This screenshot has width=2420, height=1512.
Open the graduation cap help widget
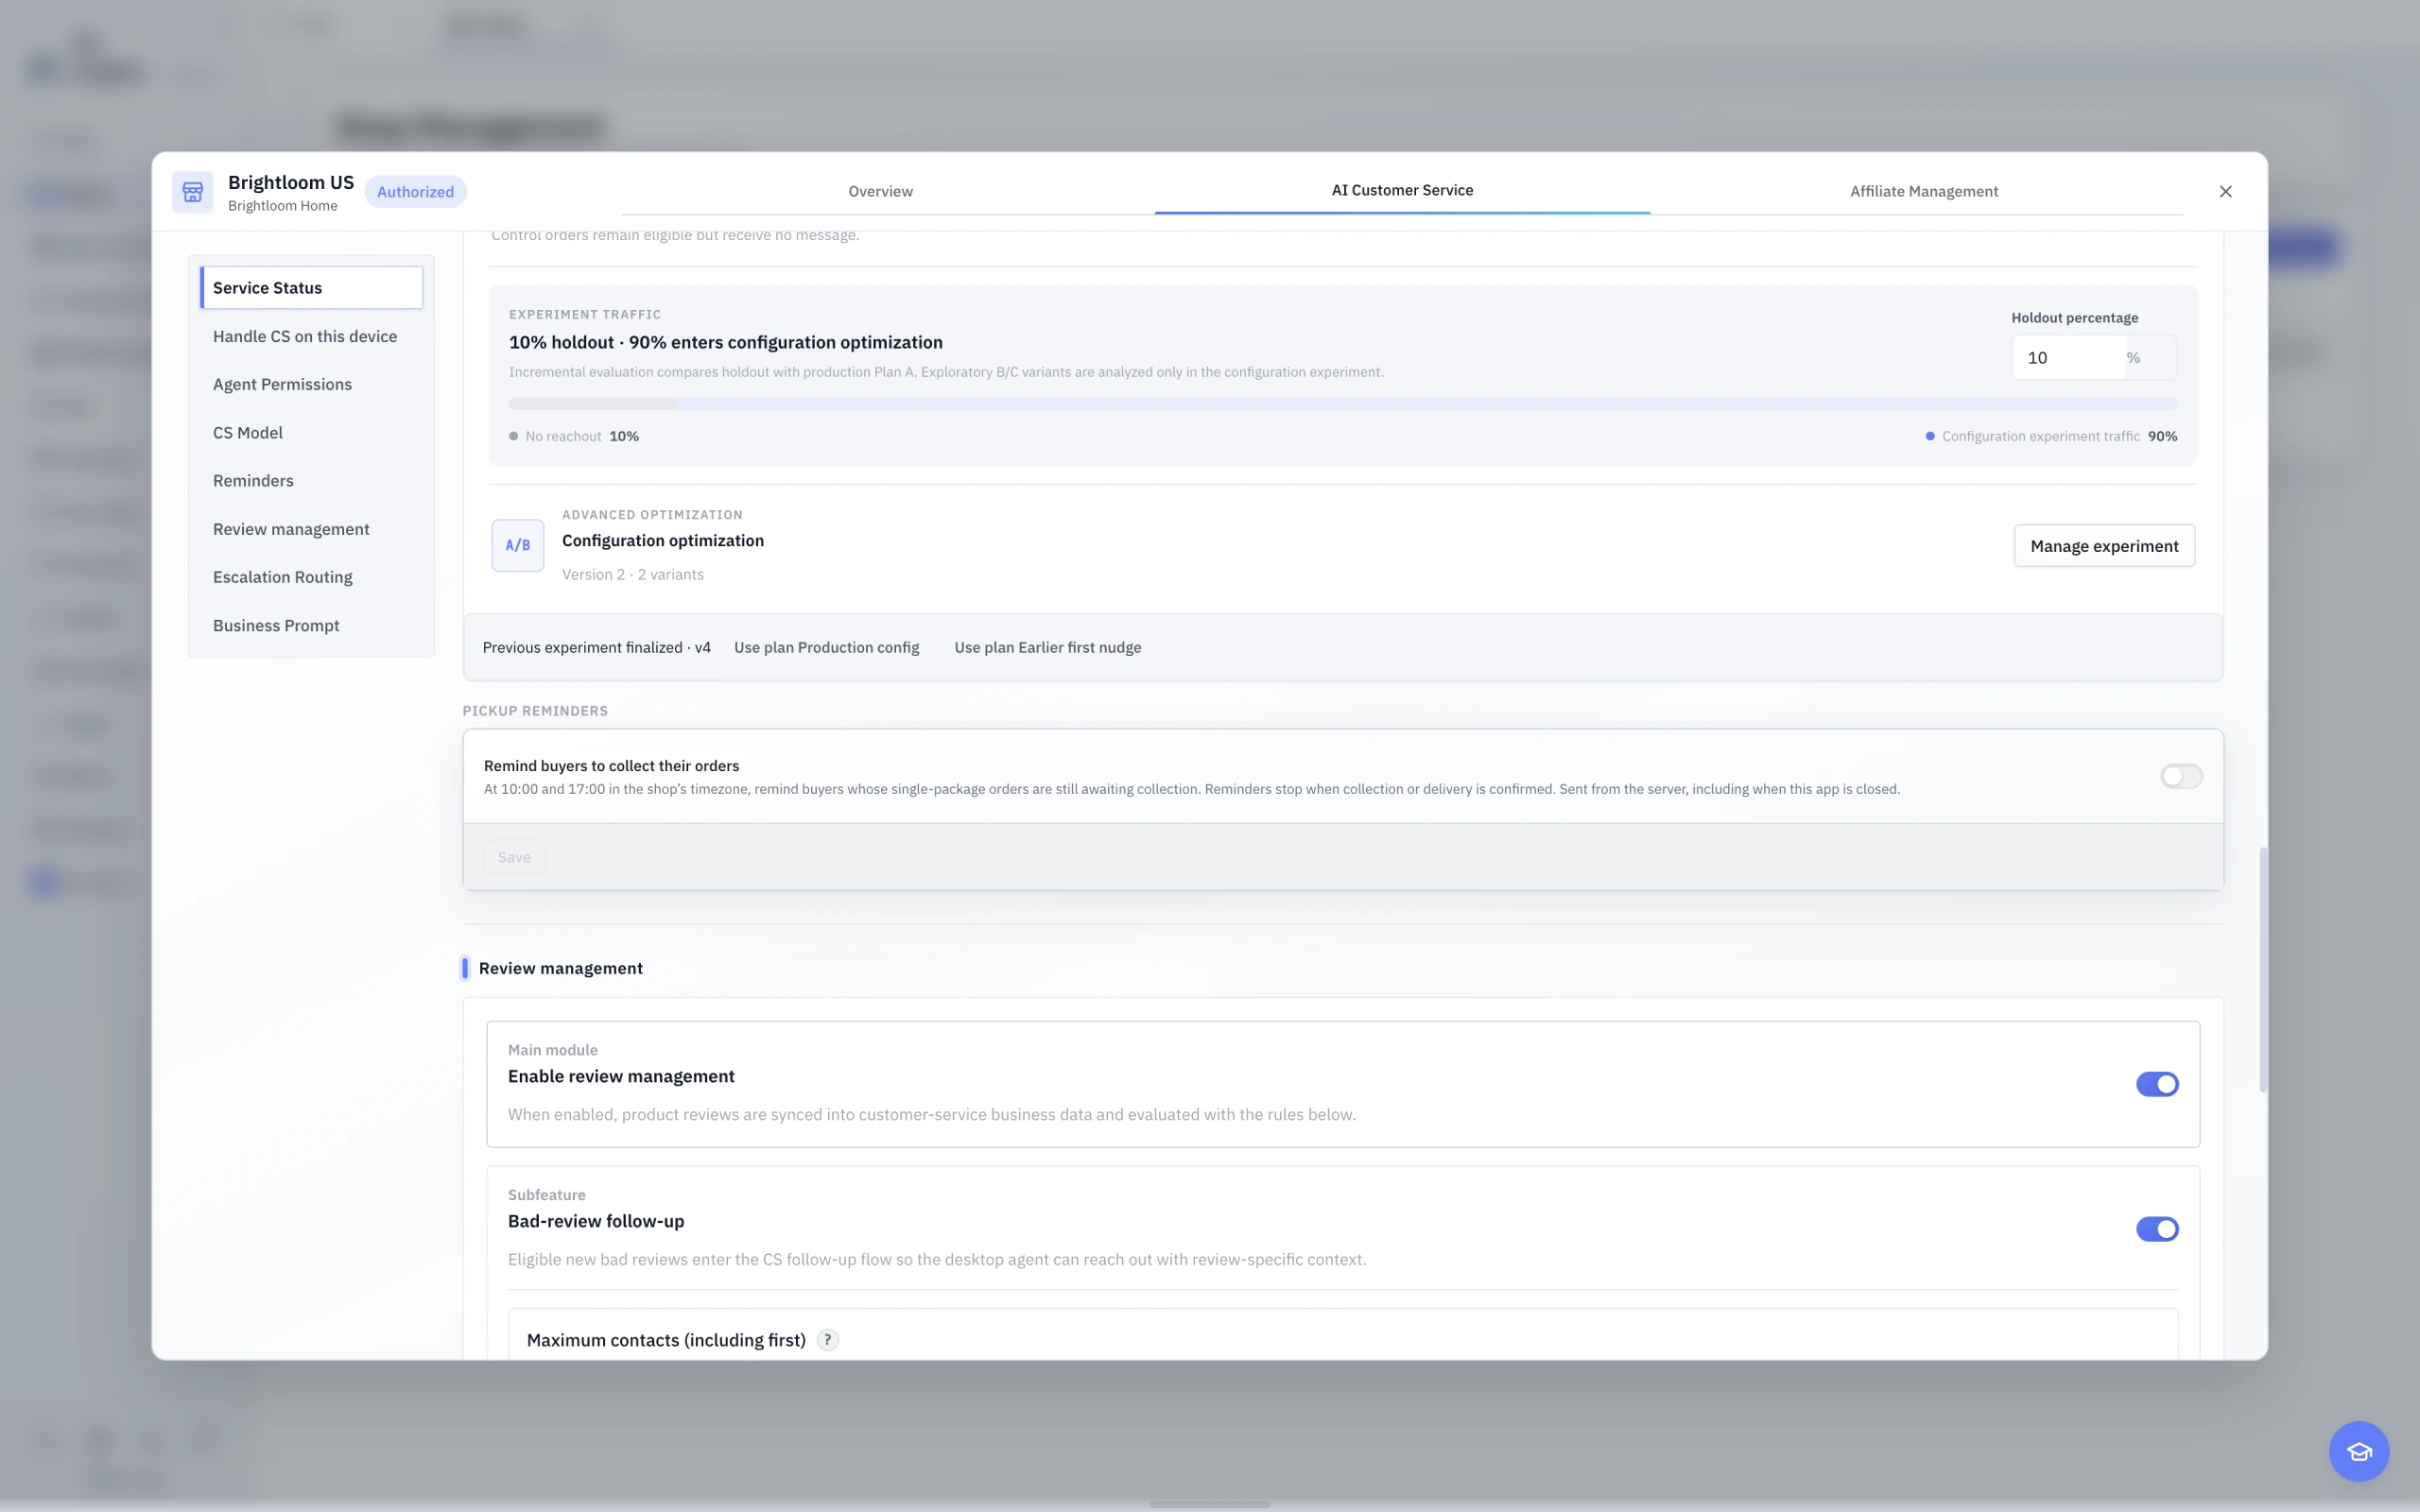click(2359, 1451)
